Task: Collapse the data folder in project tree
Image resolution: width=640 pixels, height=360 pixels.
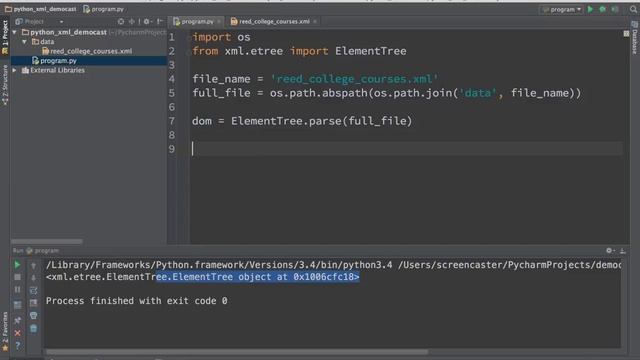Action: pyautogui.click(x=24, y=42)
